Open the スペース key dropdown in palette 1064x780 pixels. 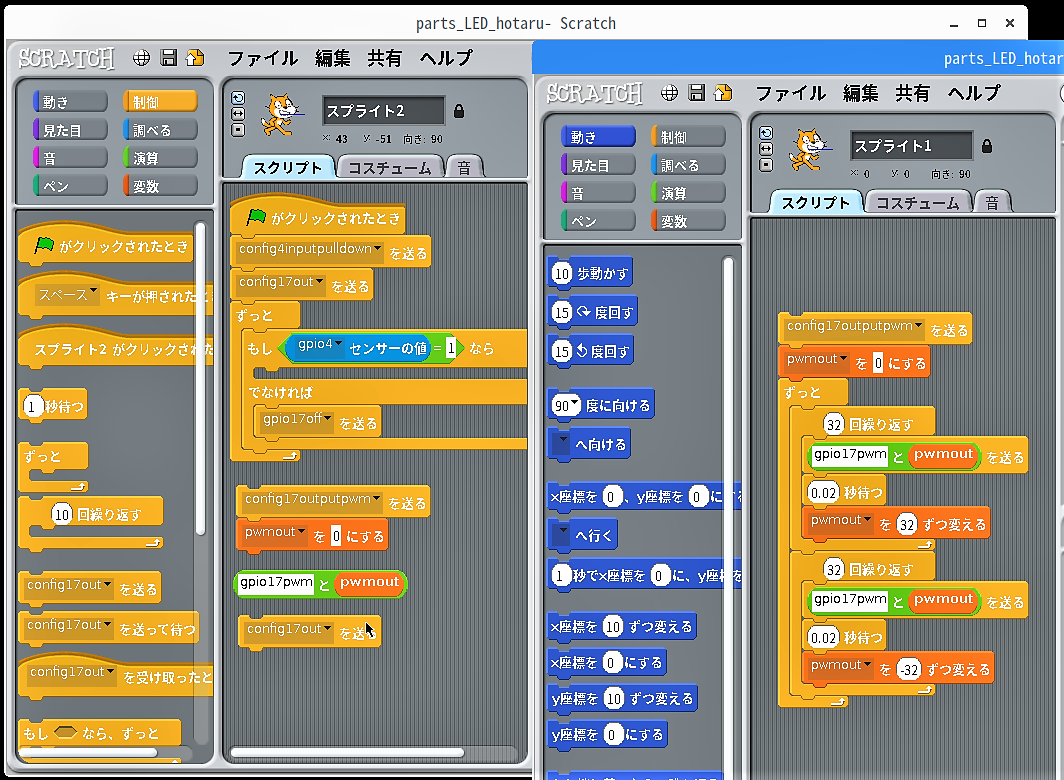(x=93, y=293)
